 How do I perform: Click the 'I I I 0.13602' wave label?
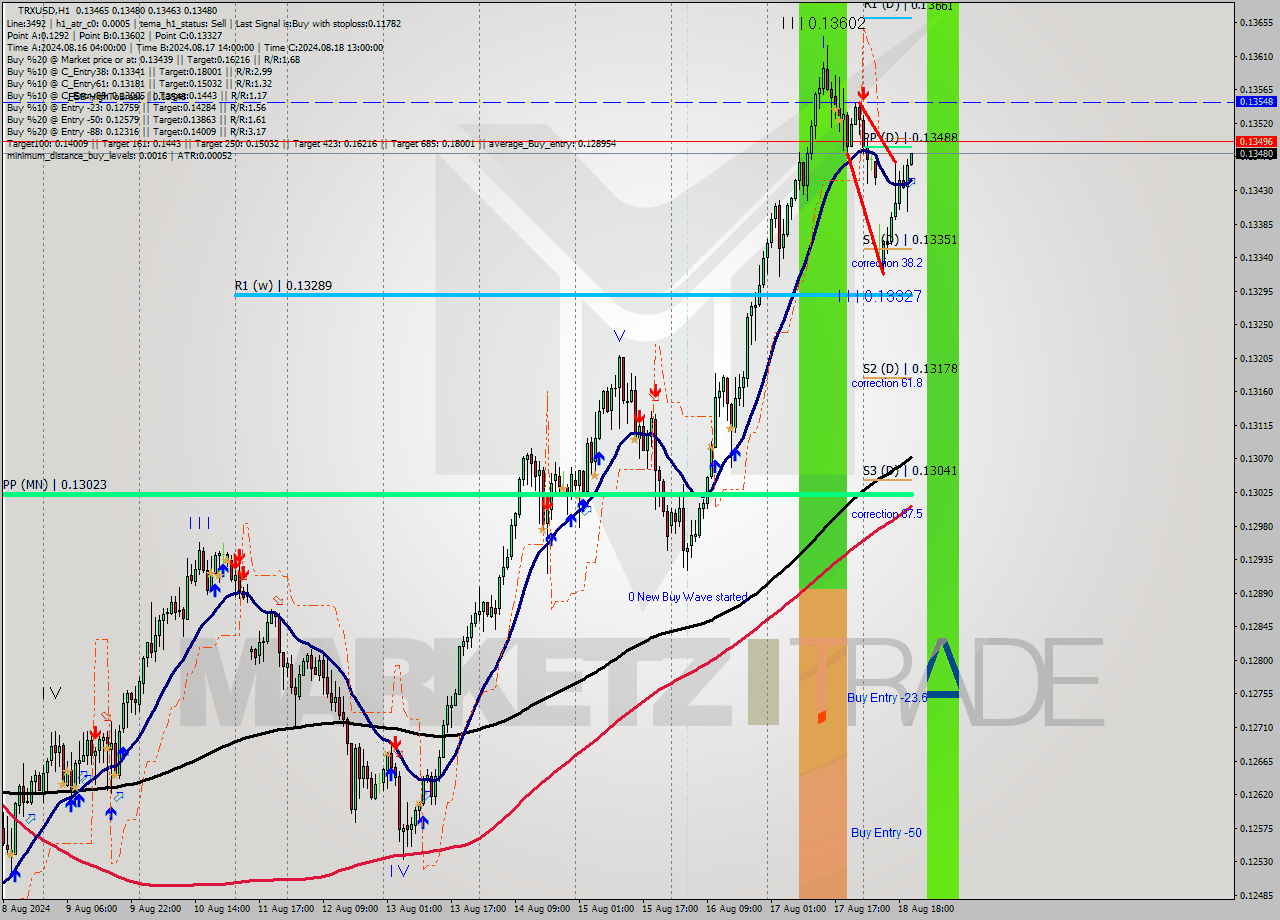[824, 23]
